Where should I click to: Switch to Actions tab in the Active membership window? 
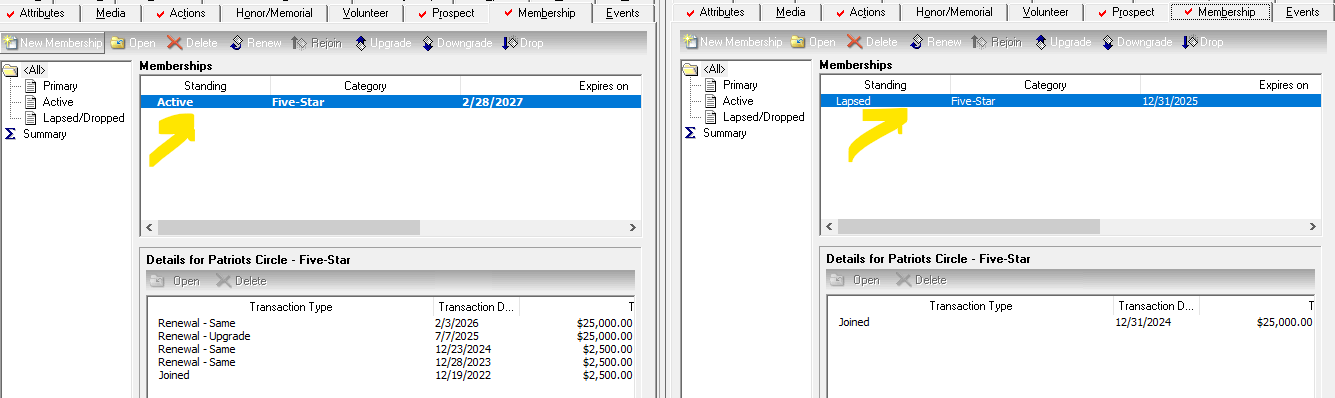pos(182,13)
